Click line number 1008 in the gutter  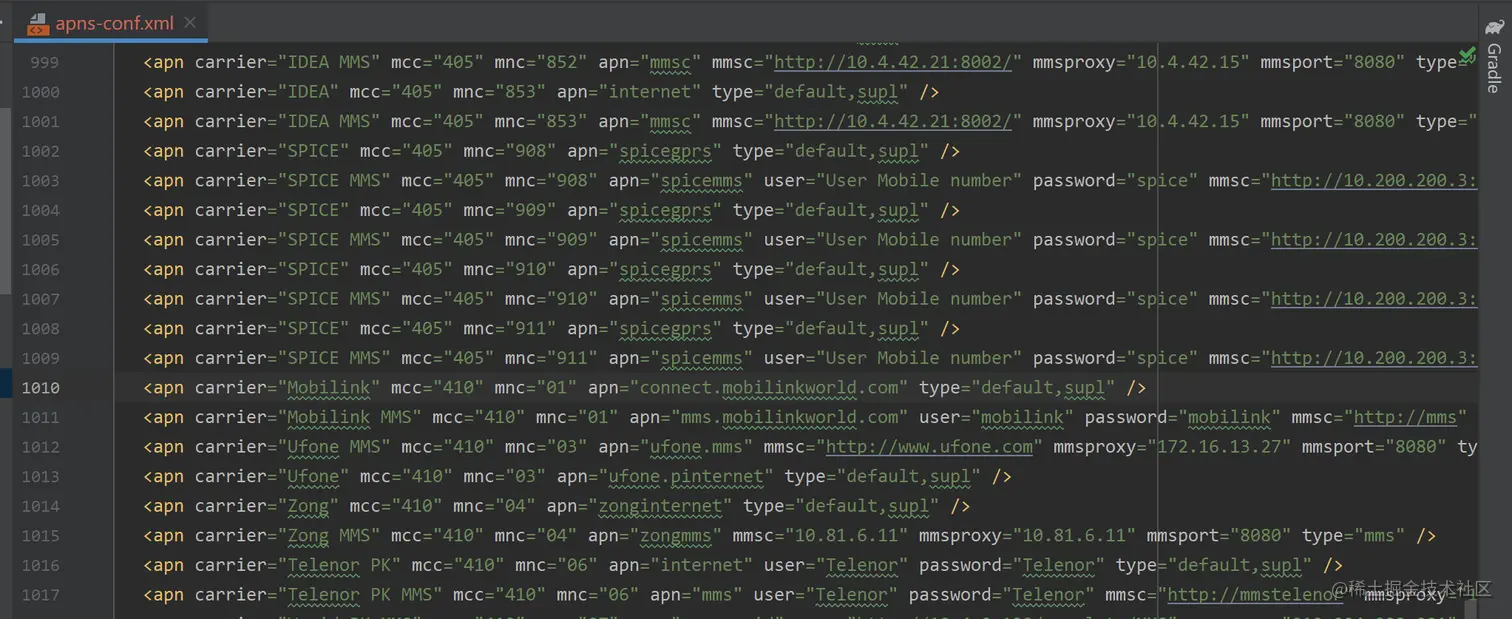click(x=40, y=328)
